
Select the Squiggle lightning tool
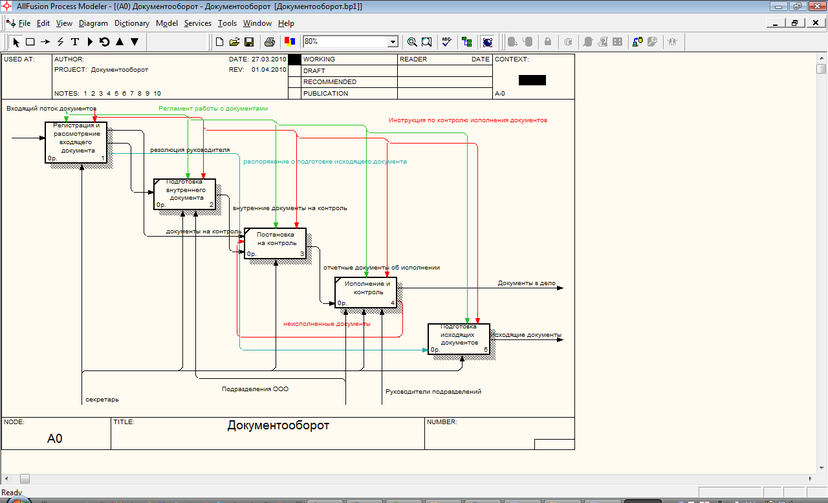(x=60, y=42)
